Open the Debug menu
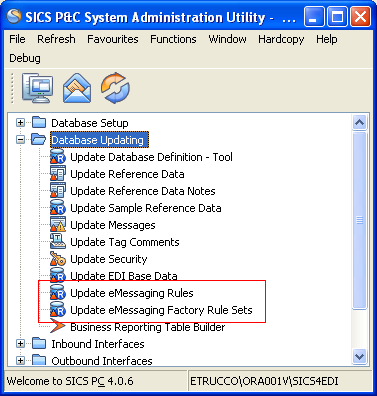377x396 pixels. coord(25,58)
